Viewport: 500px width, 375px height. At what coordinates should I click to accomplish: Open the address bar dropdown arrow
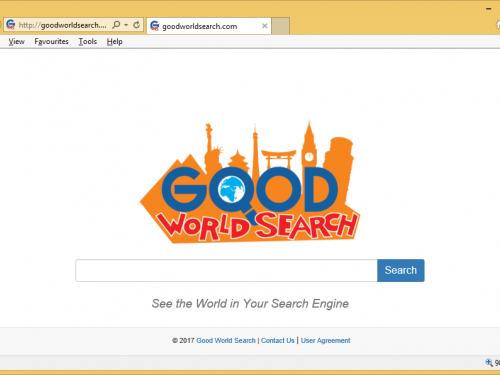[x=126, y=25]
